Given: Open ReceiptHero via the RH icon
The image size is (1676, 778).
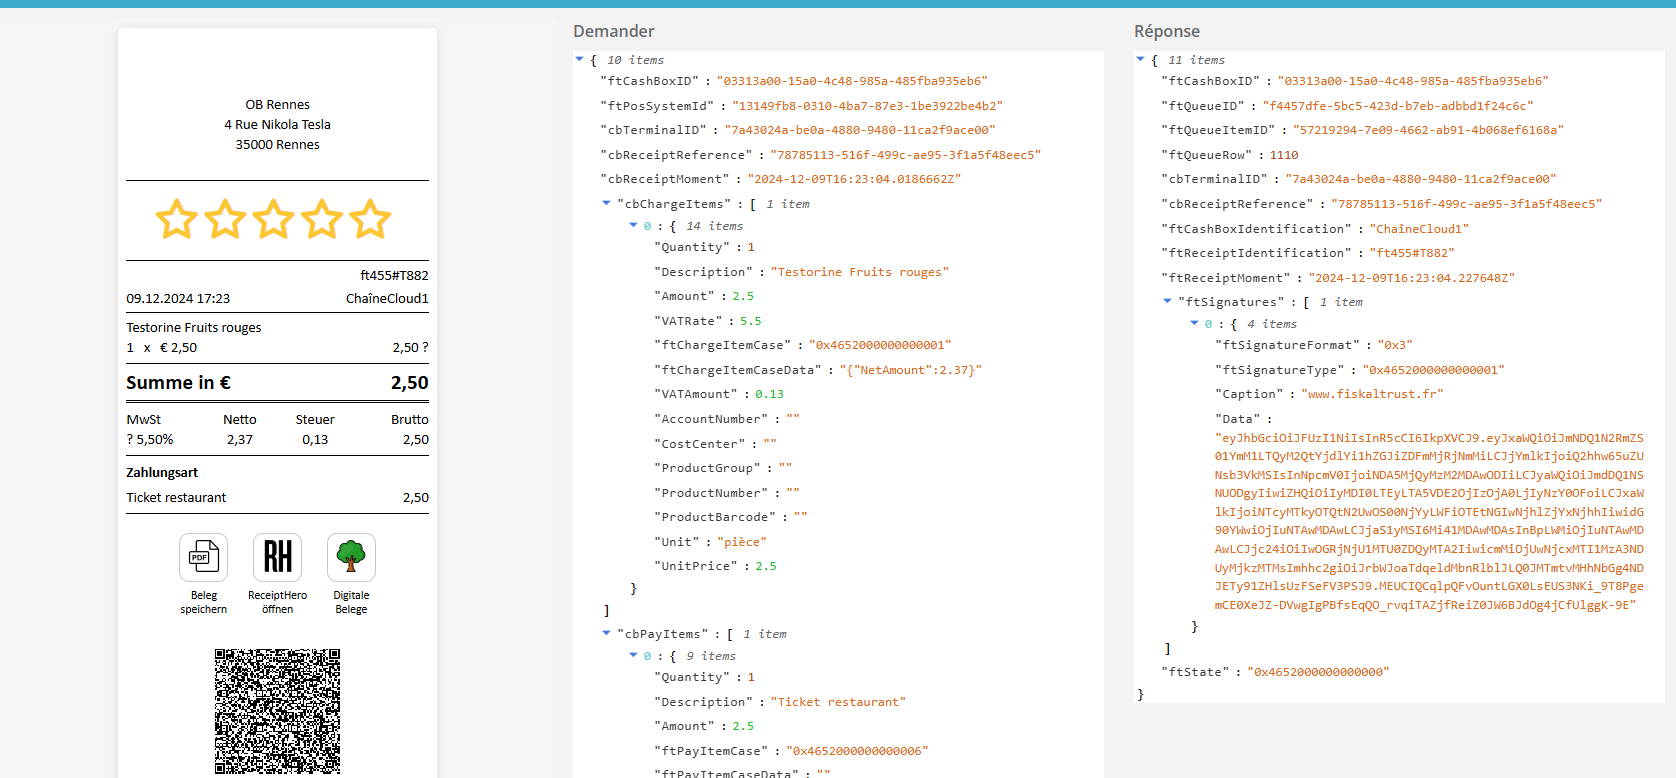Looking at the screenshot, I should click(277, 557).
